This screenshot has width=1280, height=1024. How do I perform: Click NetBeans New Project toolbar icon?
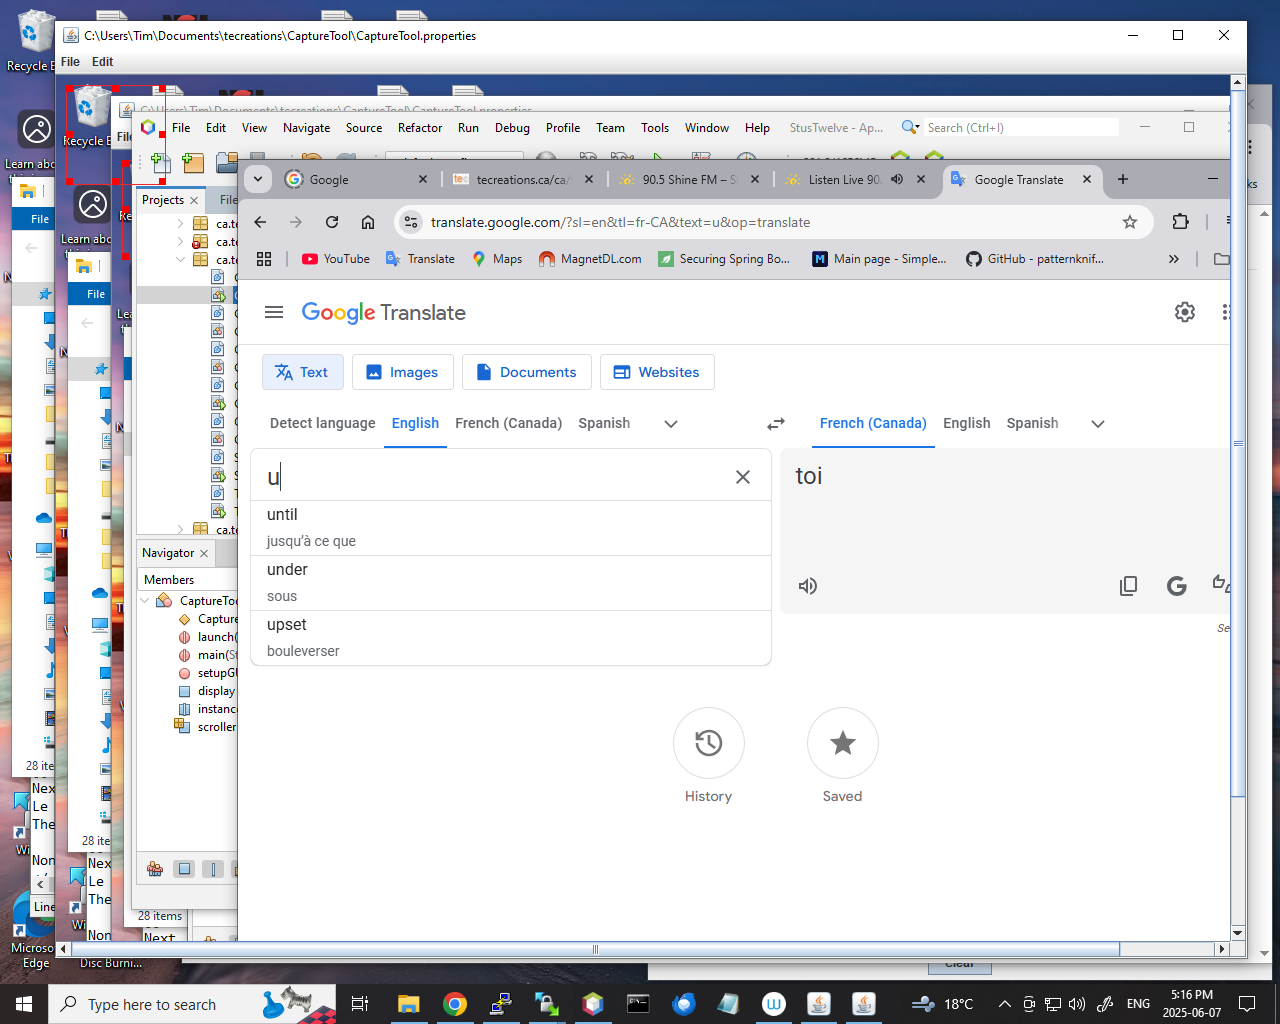192,161
